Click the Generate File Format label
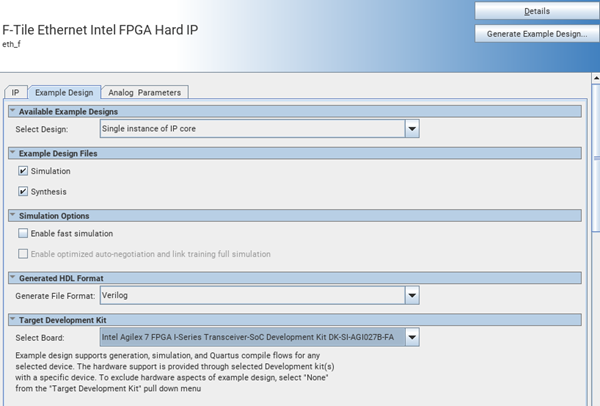Screen dimensions: 600x406 pyautogui.click(x=55, y=296)
